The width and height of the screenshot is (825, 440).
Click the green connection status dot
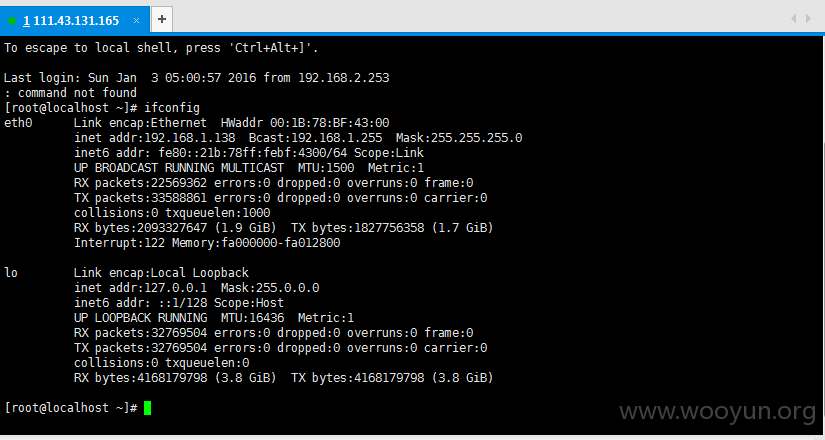point(12,21)
